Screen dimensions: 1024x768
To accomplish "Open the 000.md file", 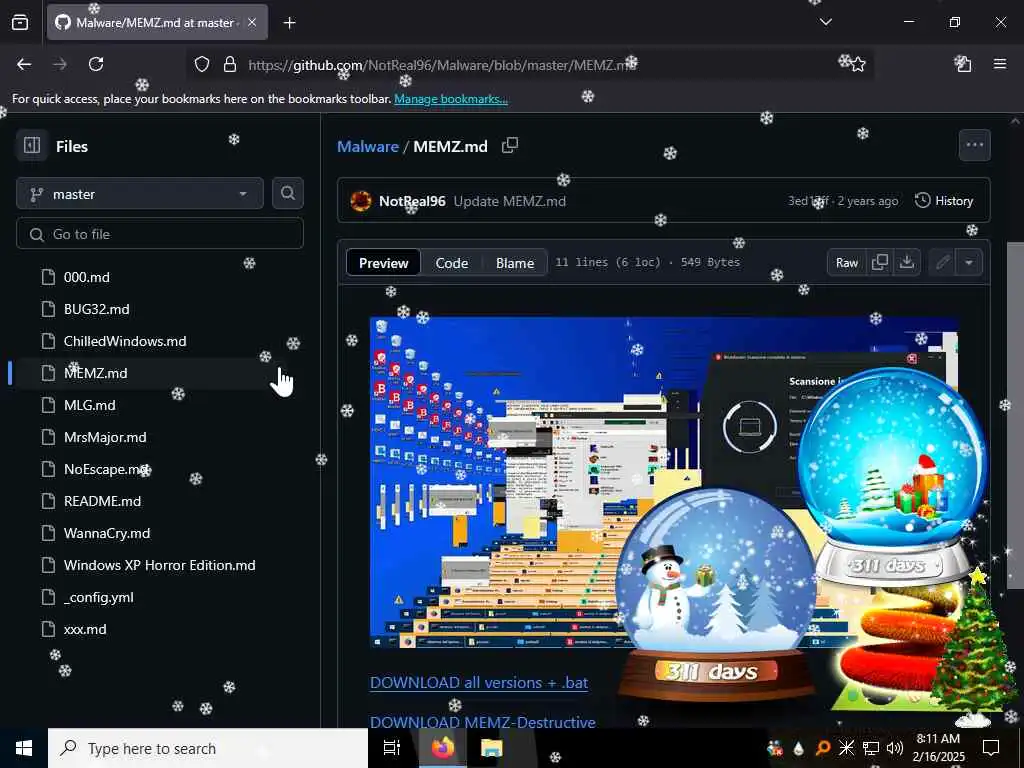I will 87,277.
